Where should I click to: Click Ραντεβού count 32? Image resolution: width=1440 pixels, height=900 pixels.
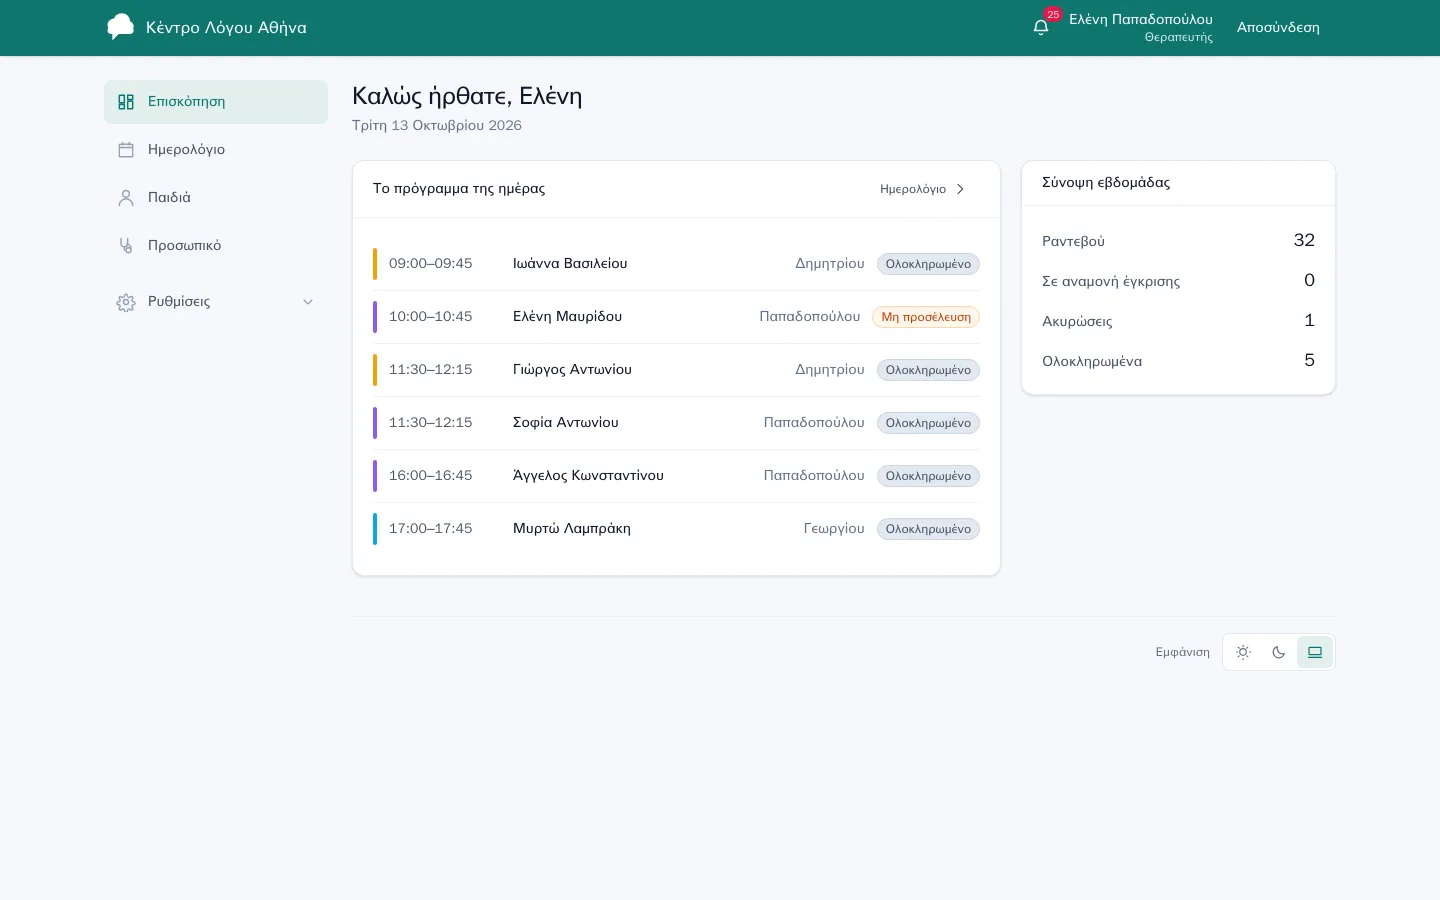coord(1304,240)
